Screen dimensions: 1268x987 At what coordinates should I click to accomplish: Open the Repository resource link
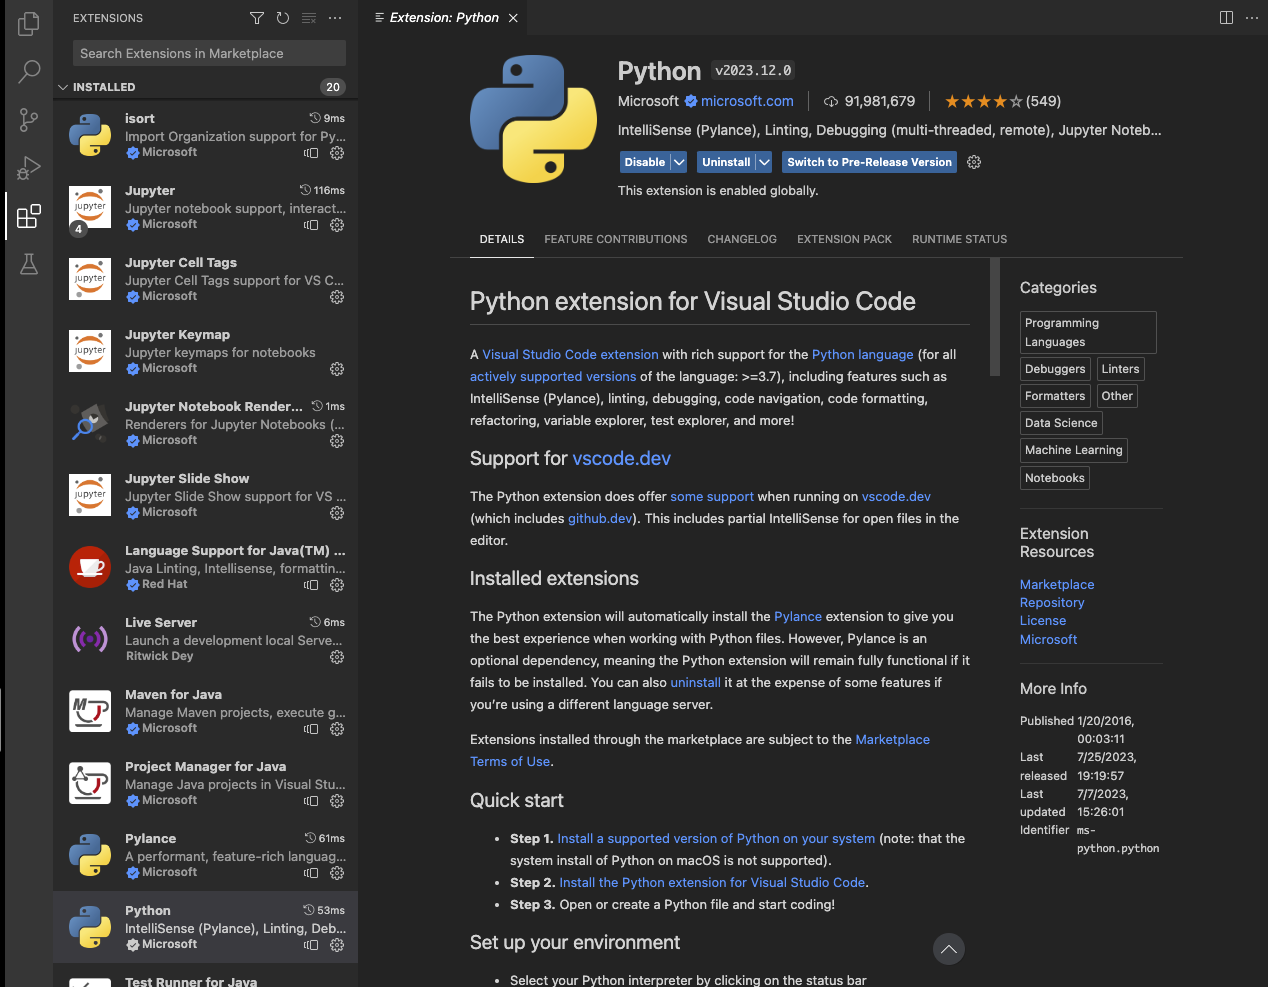tap(1052, 603)
